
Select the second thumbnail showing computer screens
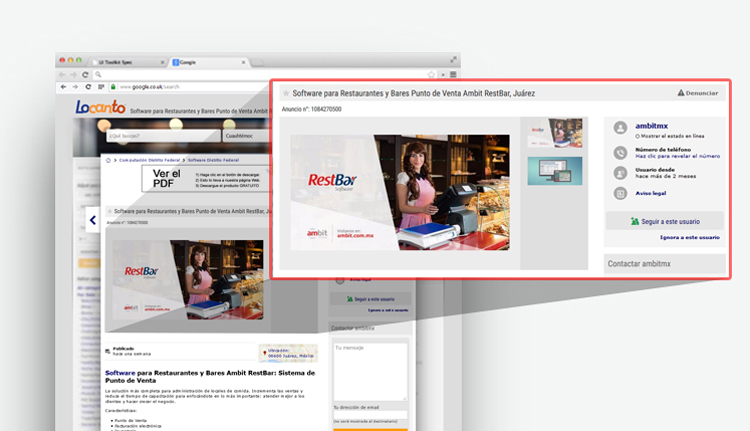555,171
